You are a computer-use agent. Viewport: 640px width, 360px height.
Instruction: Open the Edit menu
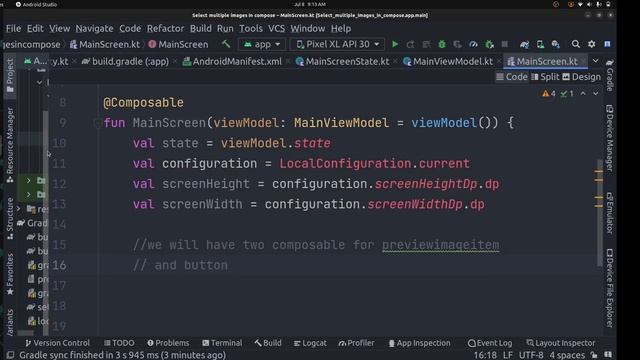coord(35,29)
